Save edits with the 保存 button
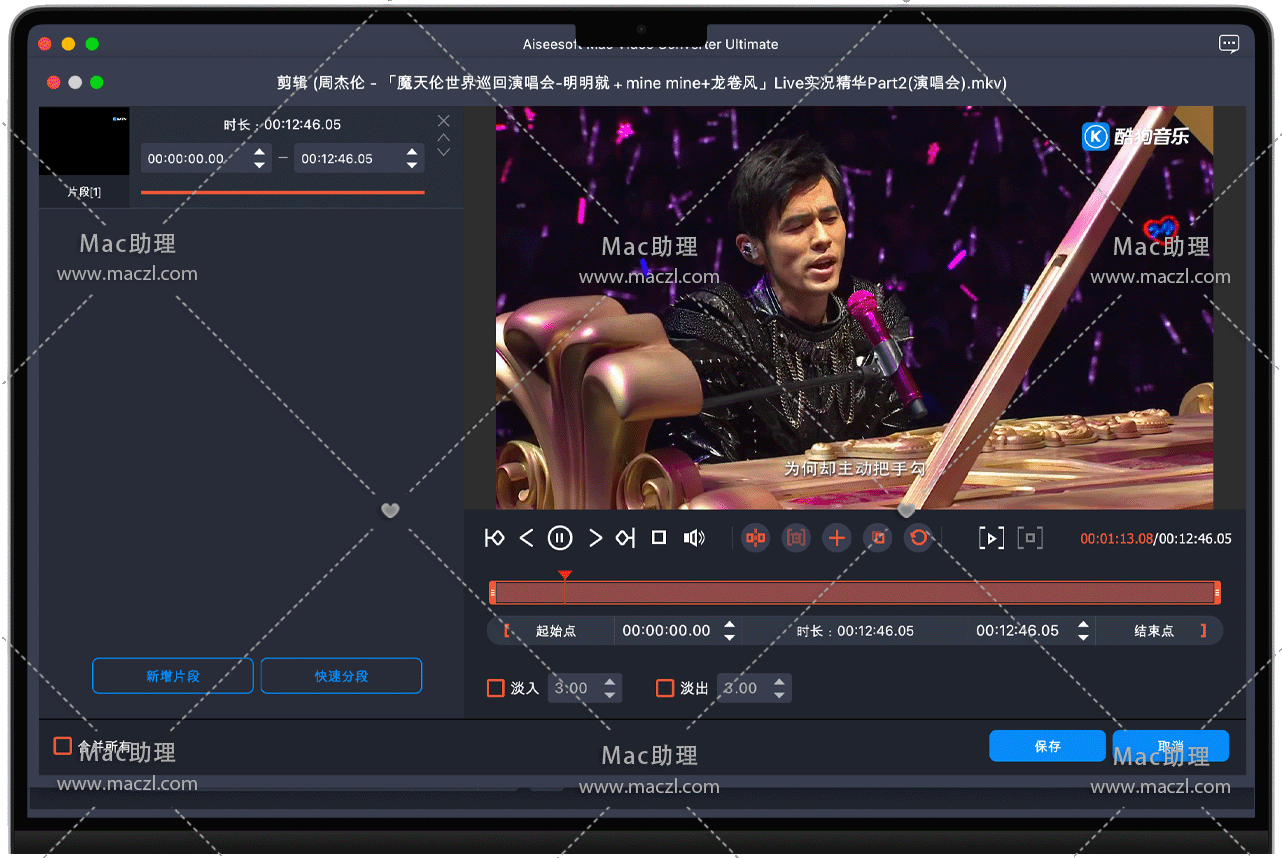This screenshot has width=1282, height=858. pos(1047,746)
